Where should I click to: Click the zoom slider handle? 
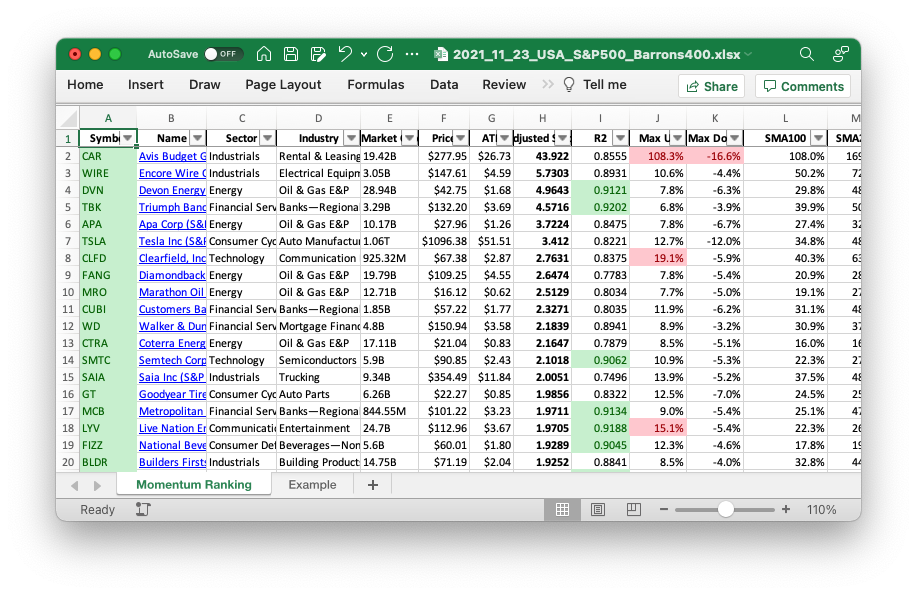pyautogui.click(x=726, y=509)
